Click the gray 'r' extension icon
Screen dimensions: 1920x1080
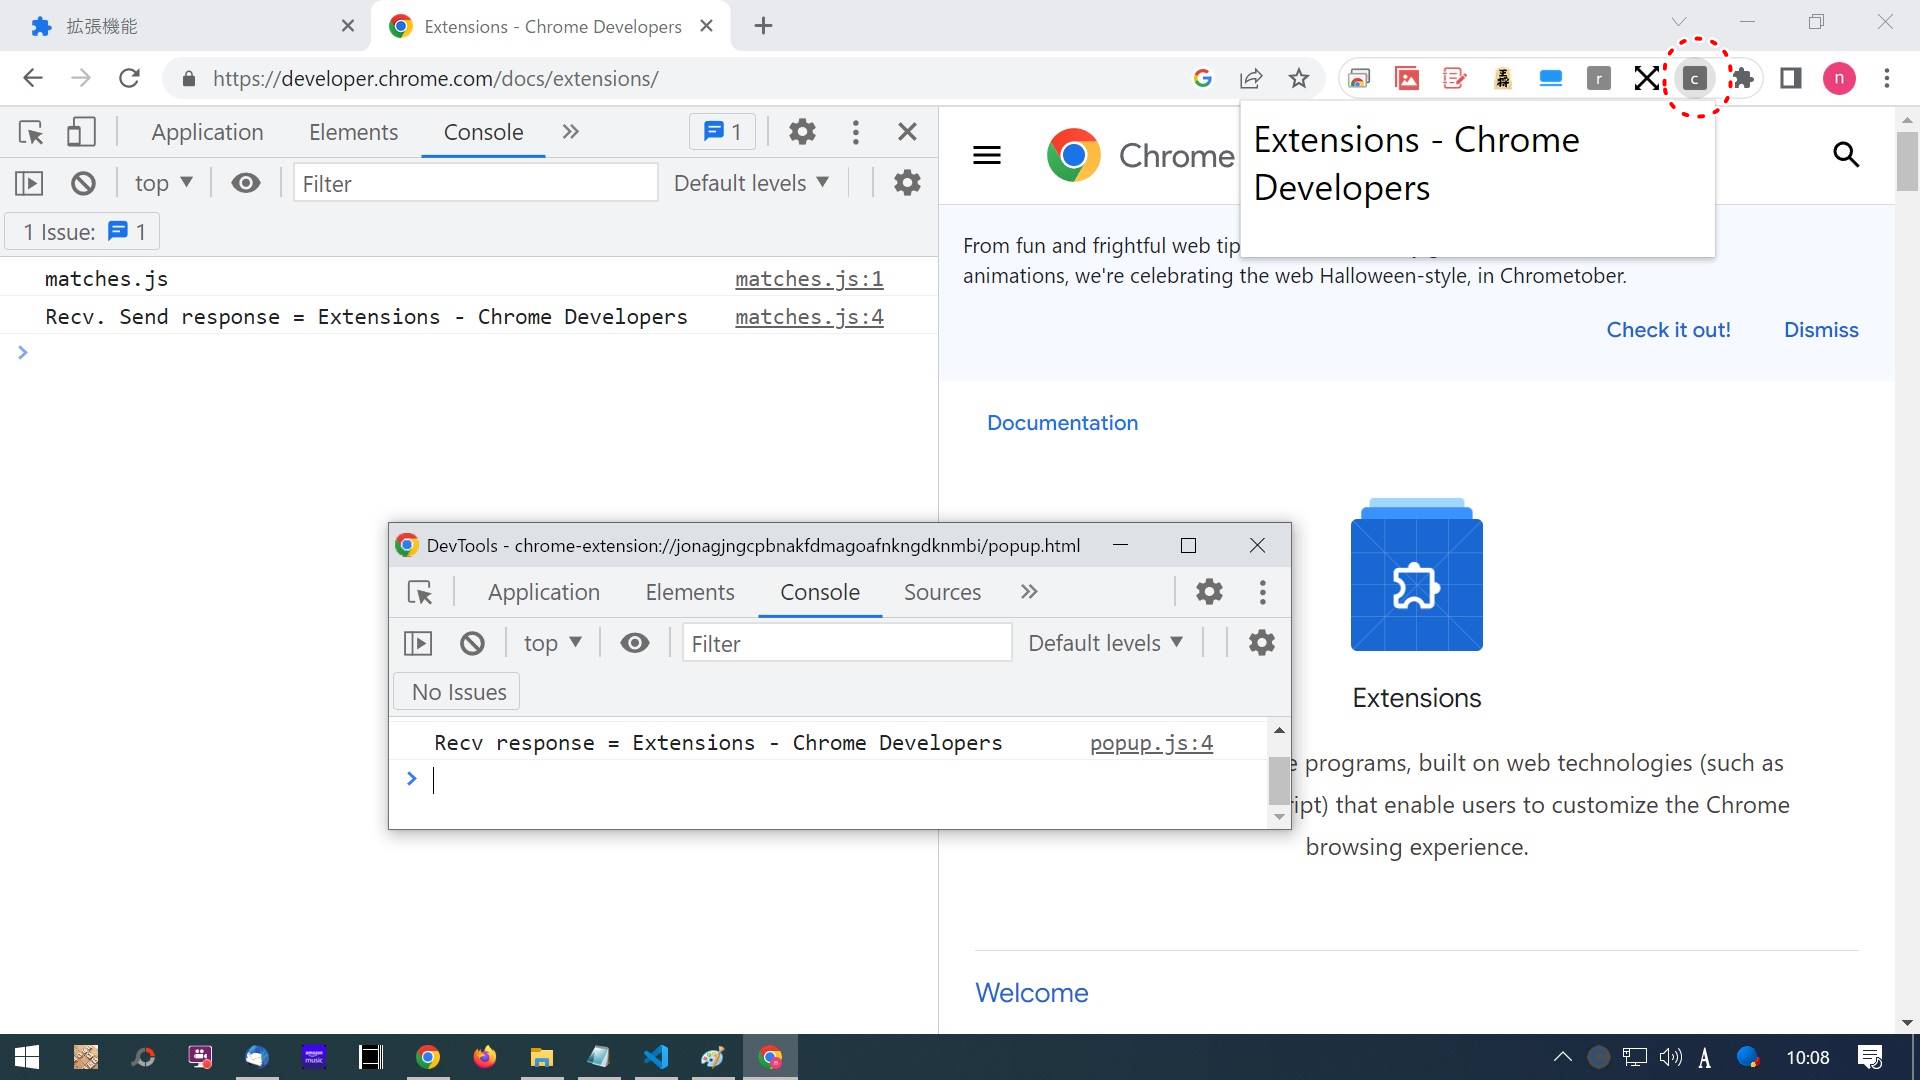[1599, 78]
